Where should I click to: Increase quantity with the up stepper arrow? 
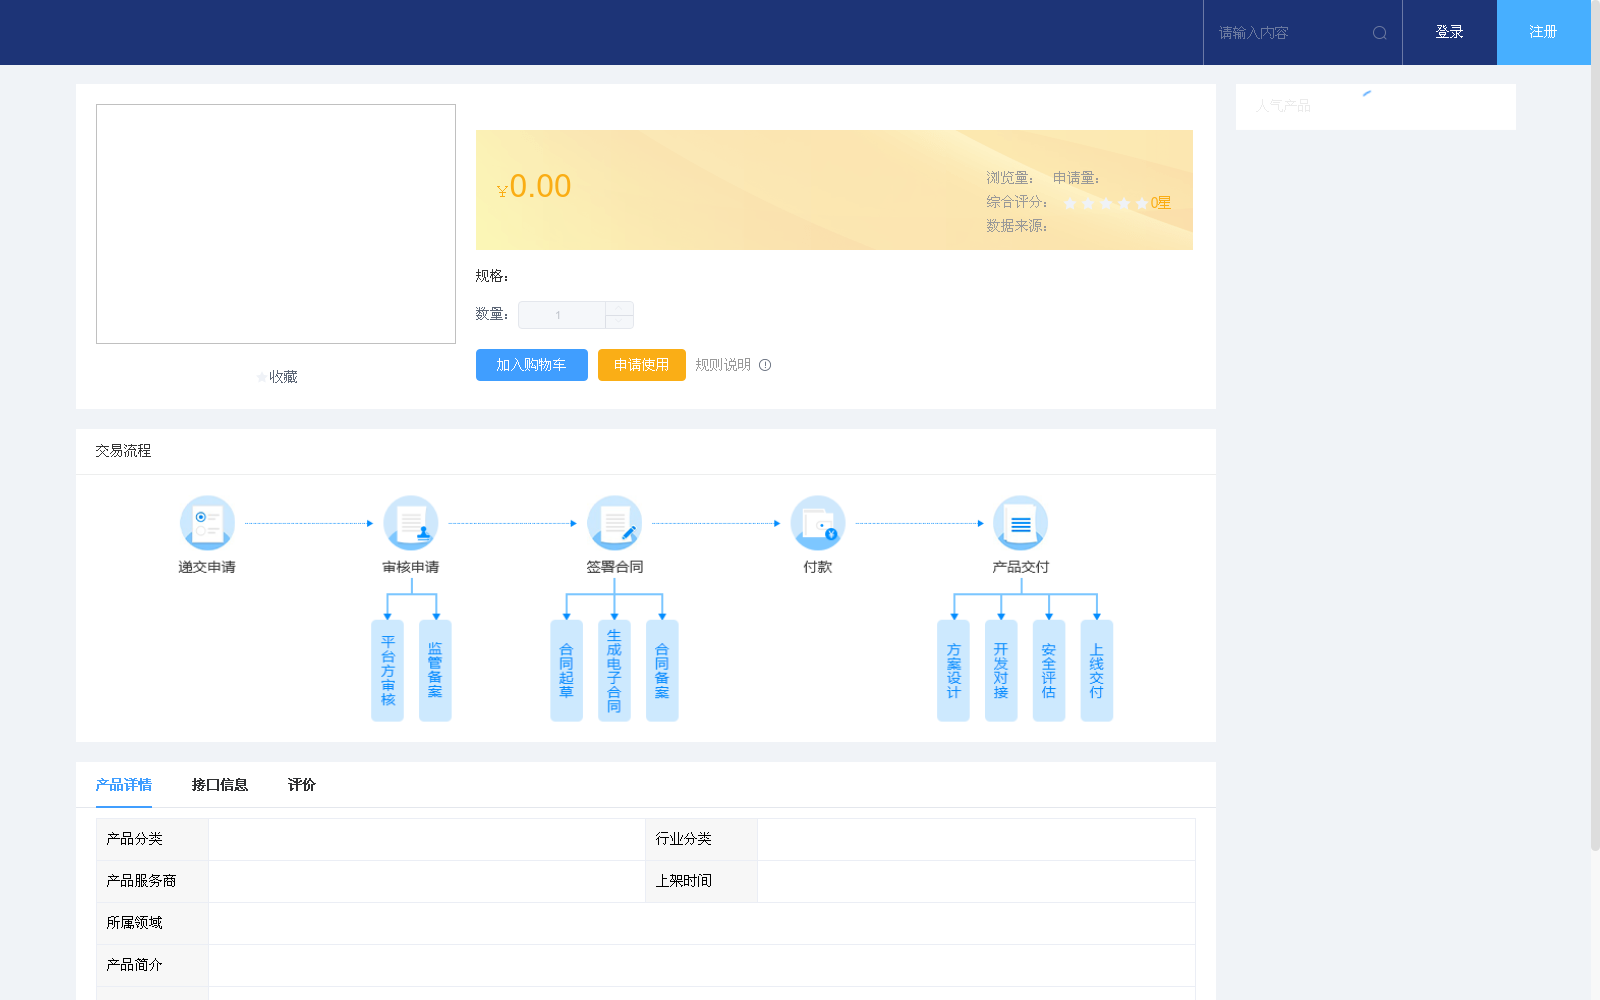[x=619, y=308]
